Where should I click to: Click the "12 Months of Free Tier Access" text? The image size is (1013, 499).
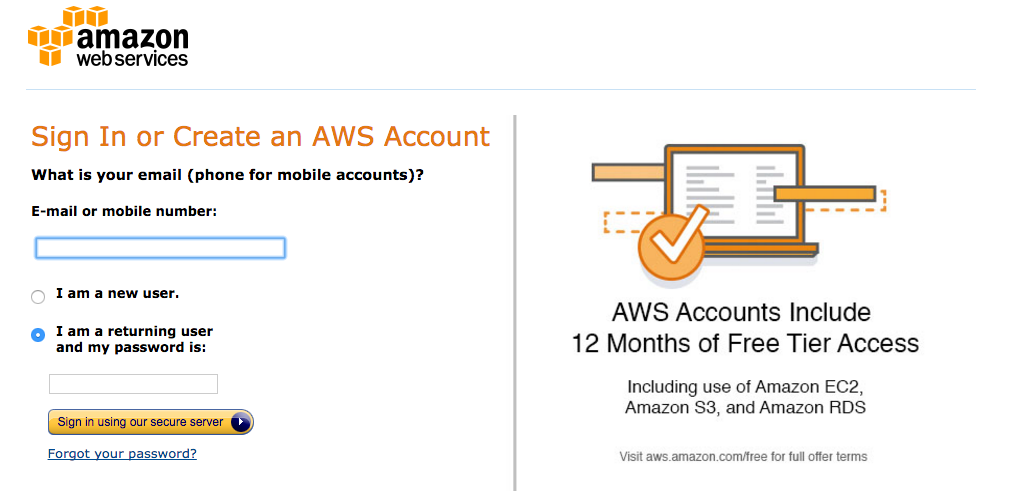[744, 344]
